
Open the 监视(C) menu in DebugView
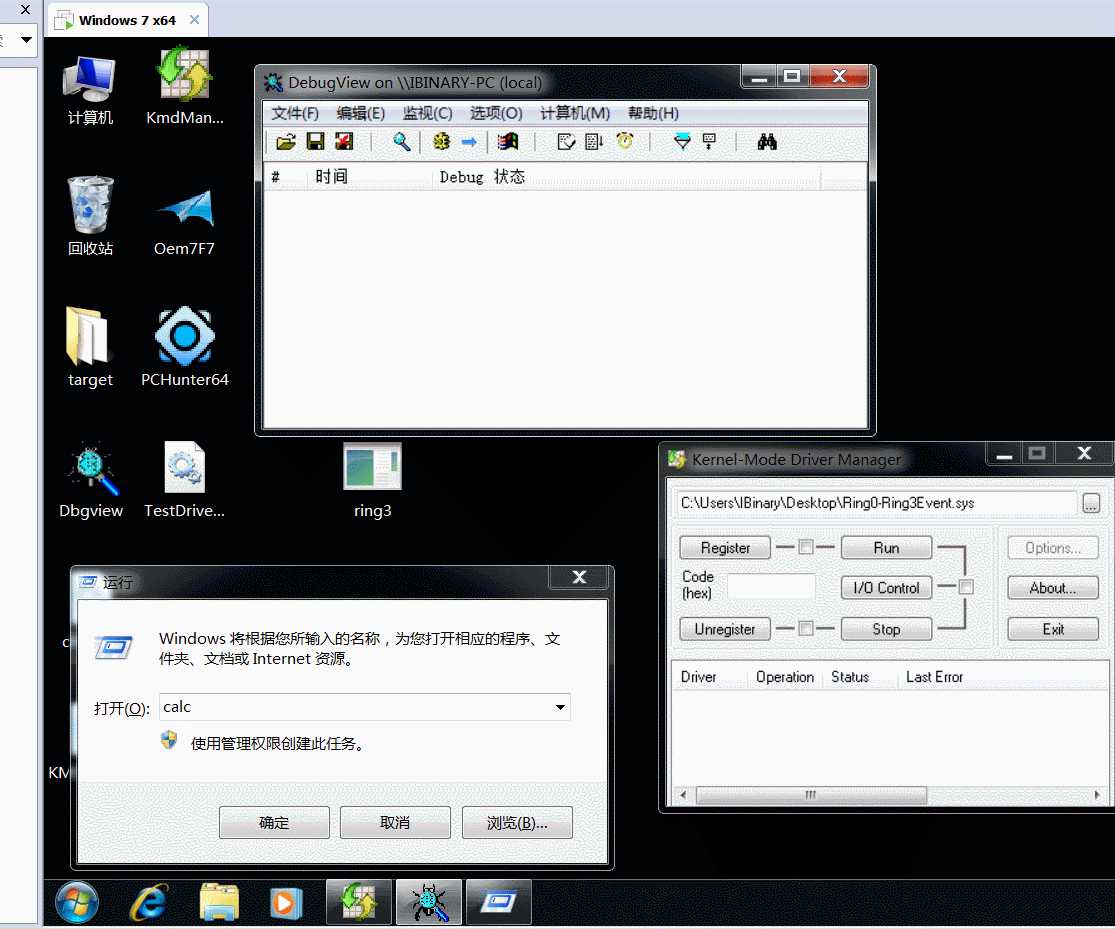(427, 113)
